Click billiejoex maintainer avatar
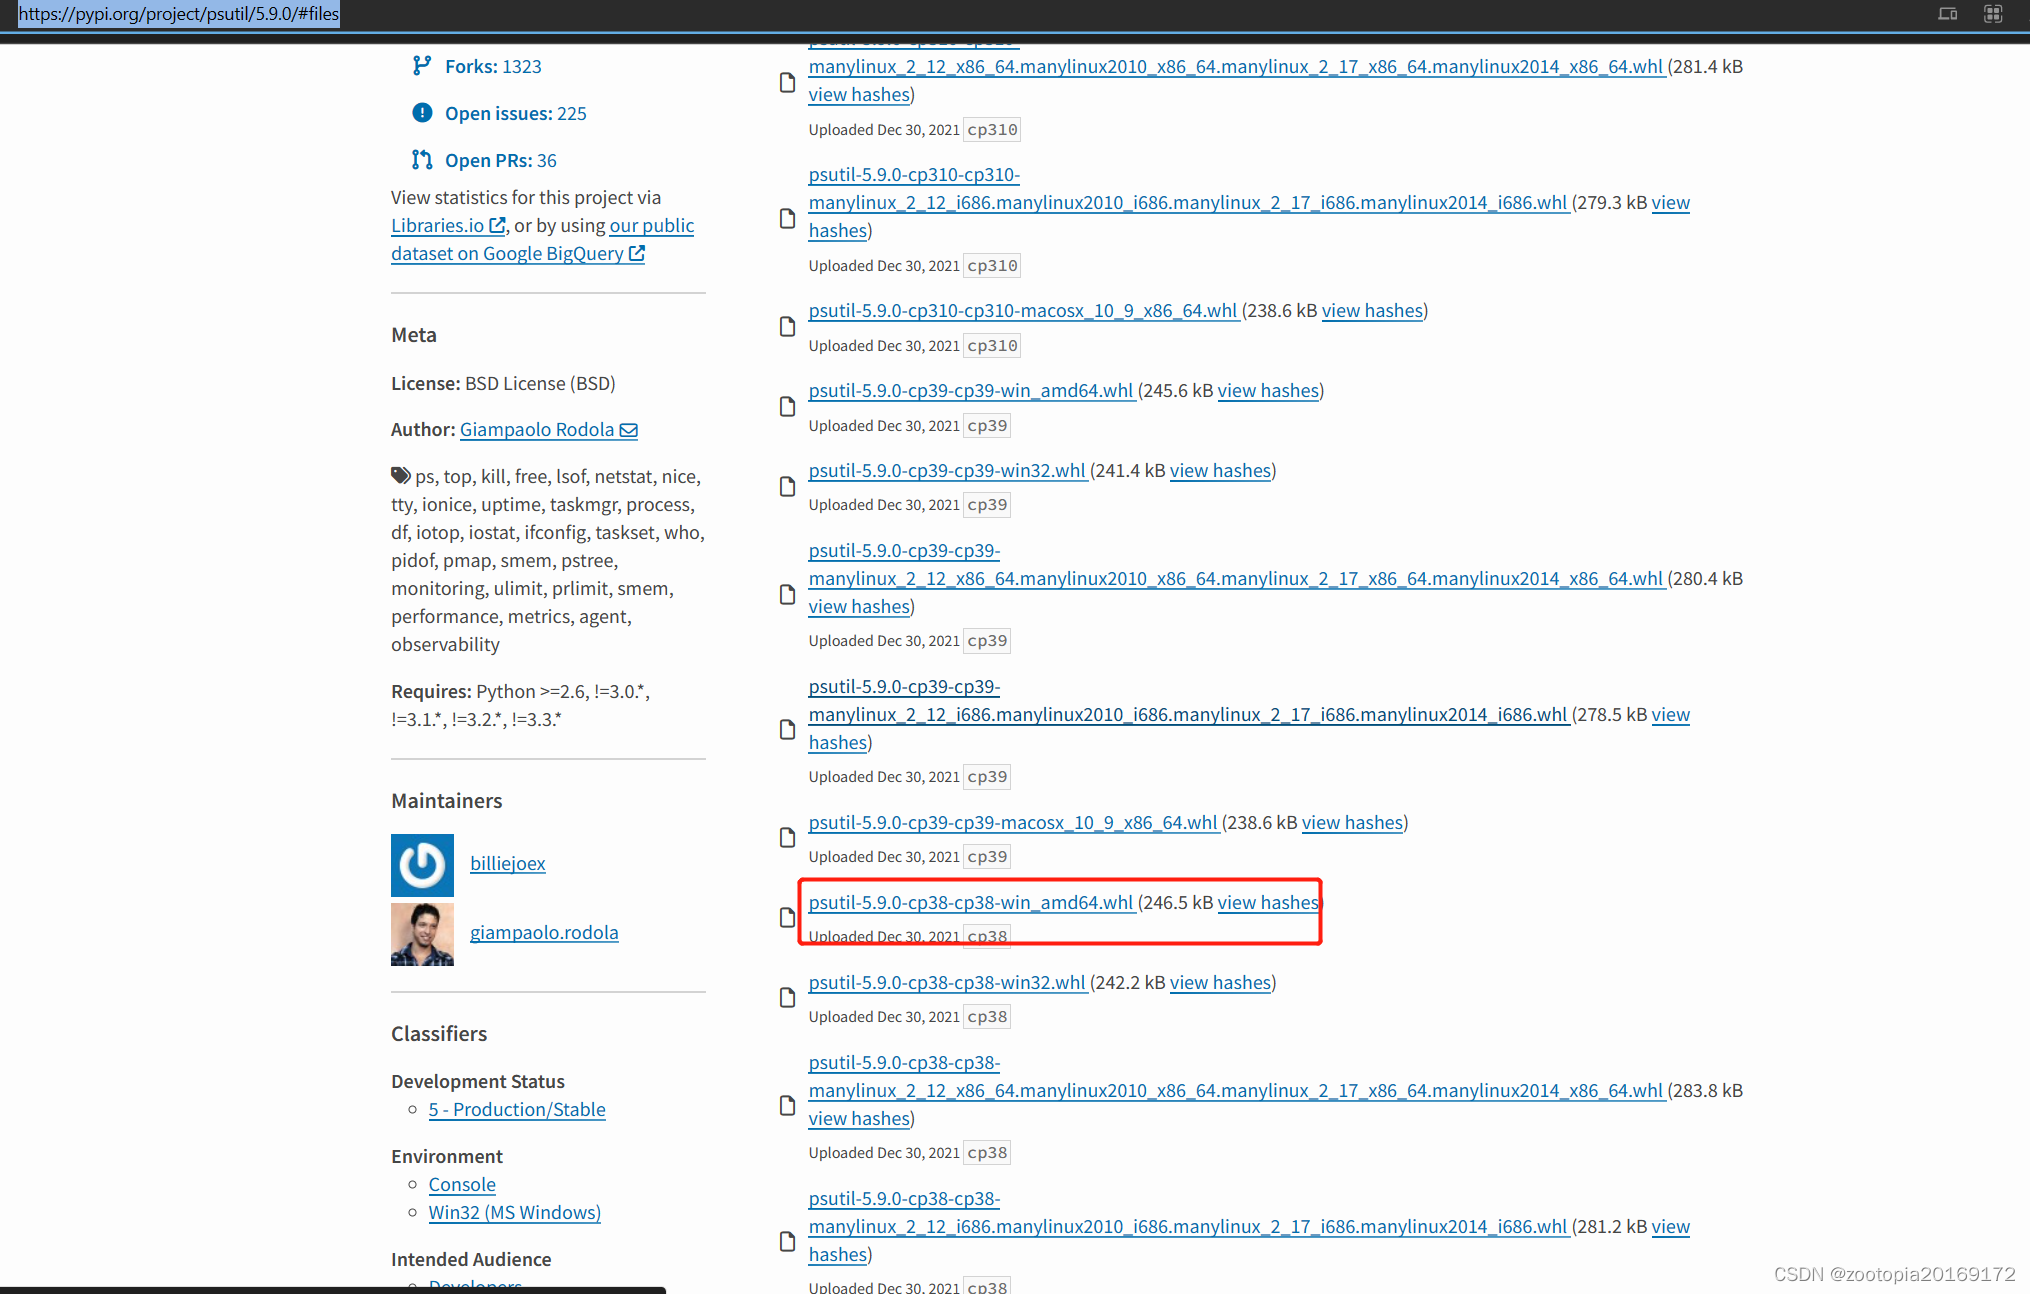 point(422,865)
